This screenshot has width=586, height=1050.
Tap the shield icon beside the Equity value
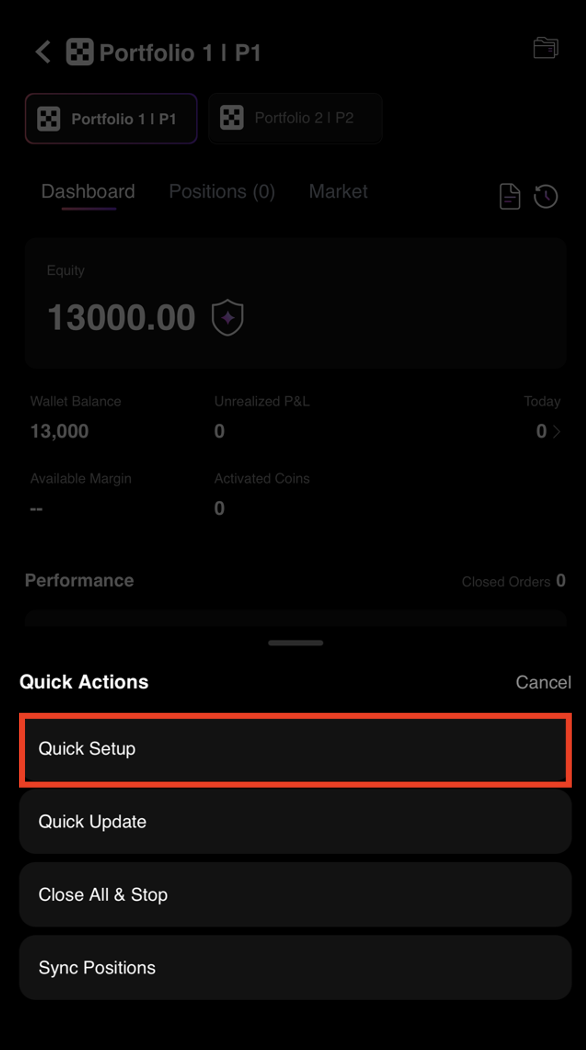(227, 317)
